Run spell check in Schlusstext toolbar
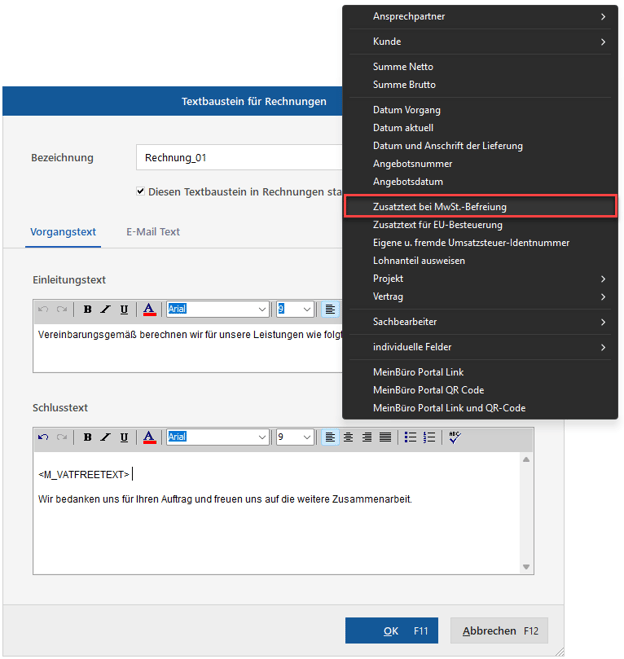This screenshot has width=624, height=659. pos(454,437)
